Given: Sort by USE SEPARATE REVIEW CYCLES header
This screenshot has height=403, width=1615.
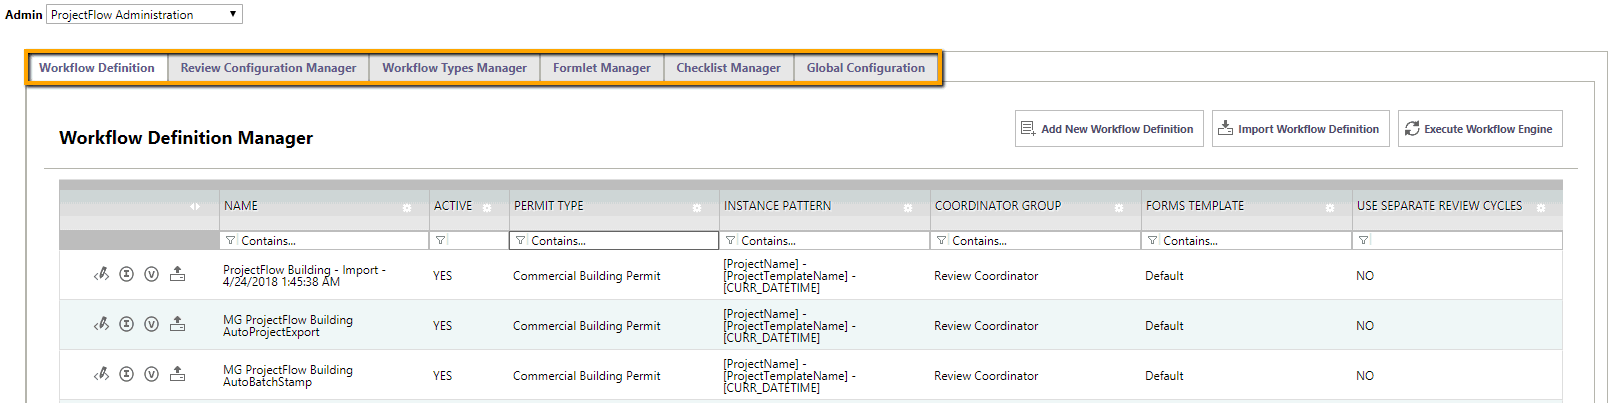Looking at the screenshot, I should (1439, 206).
